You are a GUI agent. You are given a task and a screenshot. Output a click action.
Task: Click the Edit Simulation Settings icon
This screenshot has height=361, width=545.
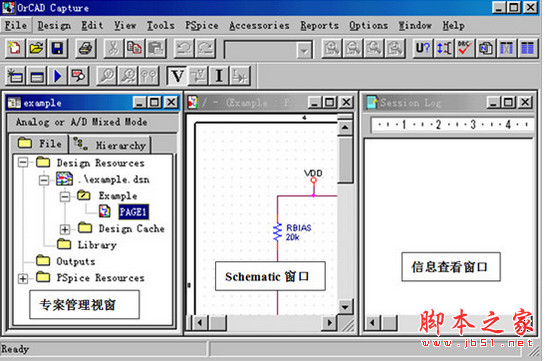pyautogui.click(x=36, y=76)
